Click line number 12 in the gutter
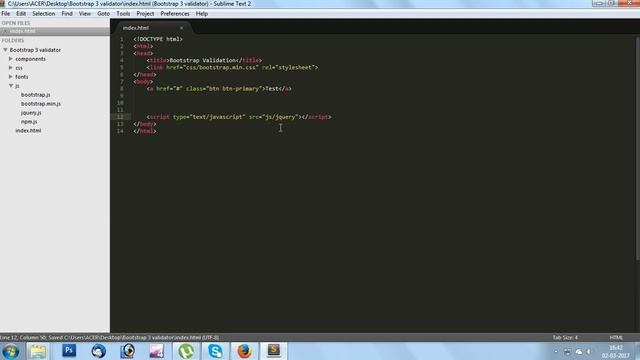The height and width of the screenshot is (360, 640). pyautogui.click(x=120, y=117)
